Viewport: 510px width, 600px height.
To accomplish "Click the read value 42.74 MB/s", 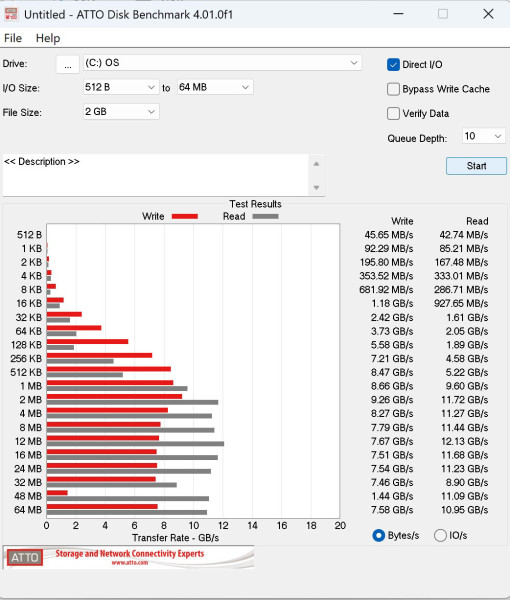I will [x=464, y=235].
